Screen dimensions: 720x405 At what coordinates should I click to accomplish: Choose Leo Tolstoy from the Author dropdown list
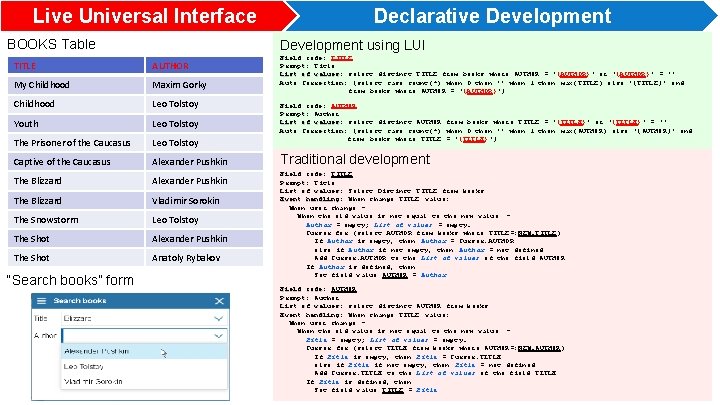pos(144,366)
